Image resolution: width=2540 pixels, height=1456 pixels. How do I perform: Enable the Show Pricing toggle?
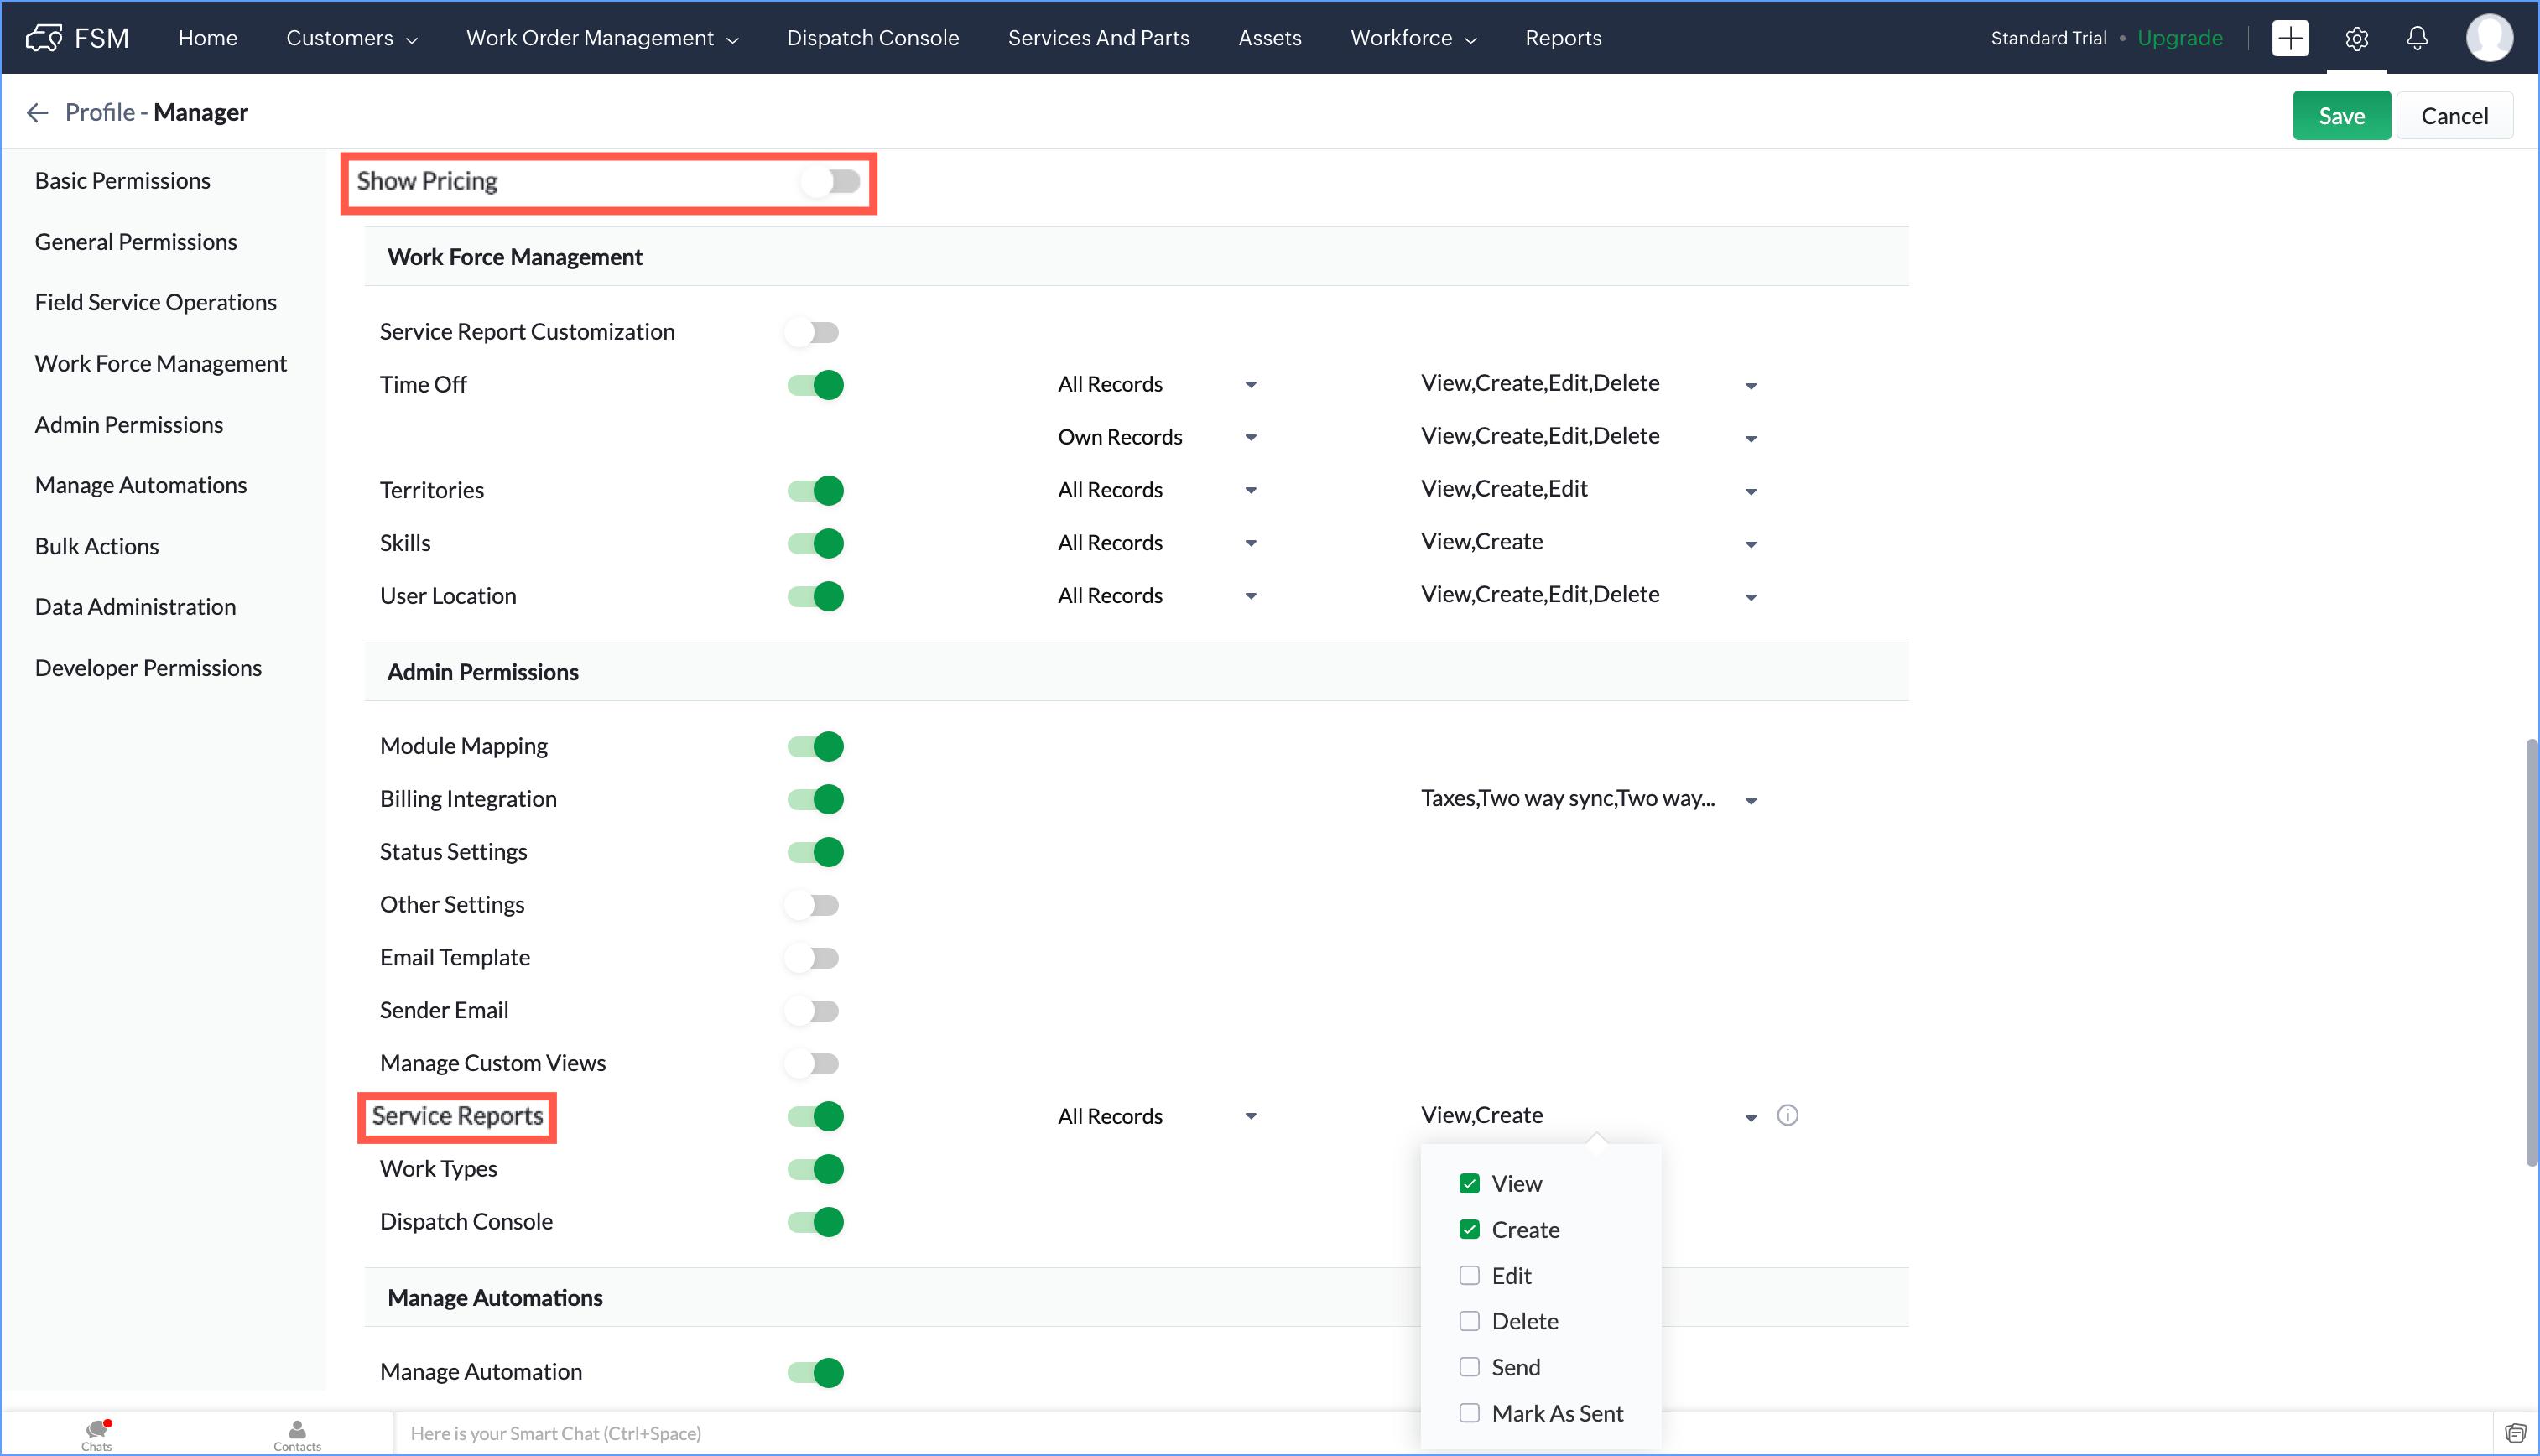(831, 181)
